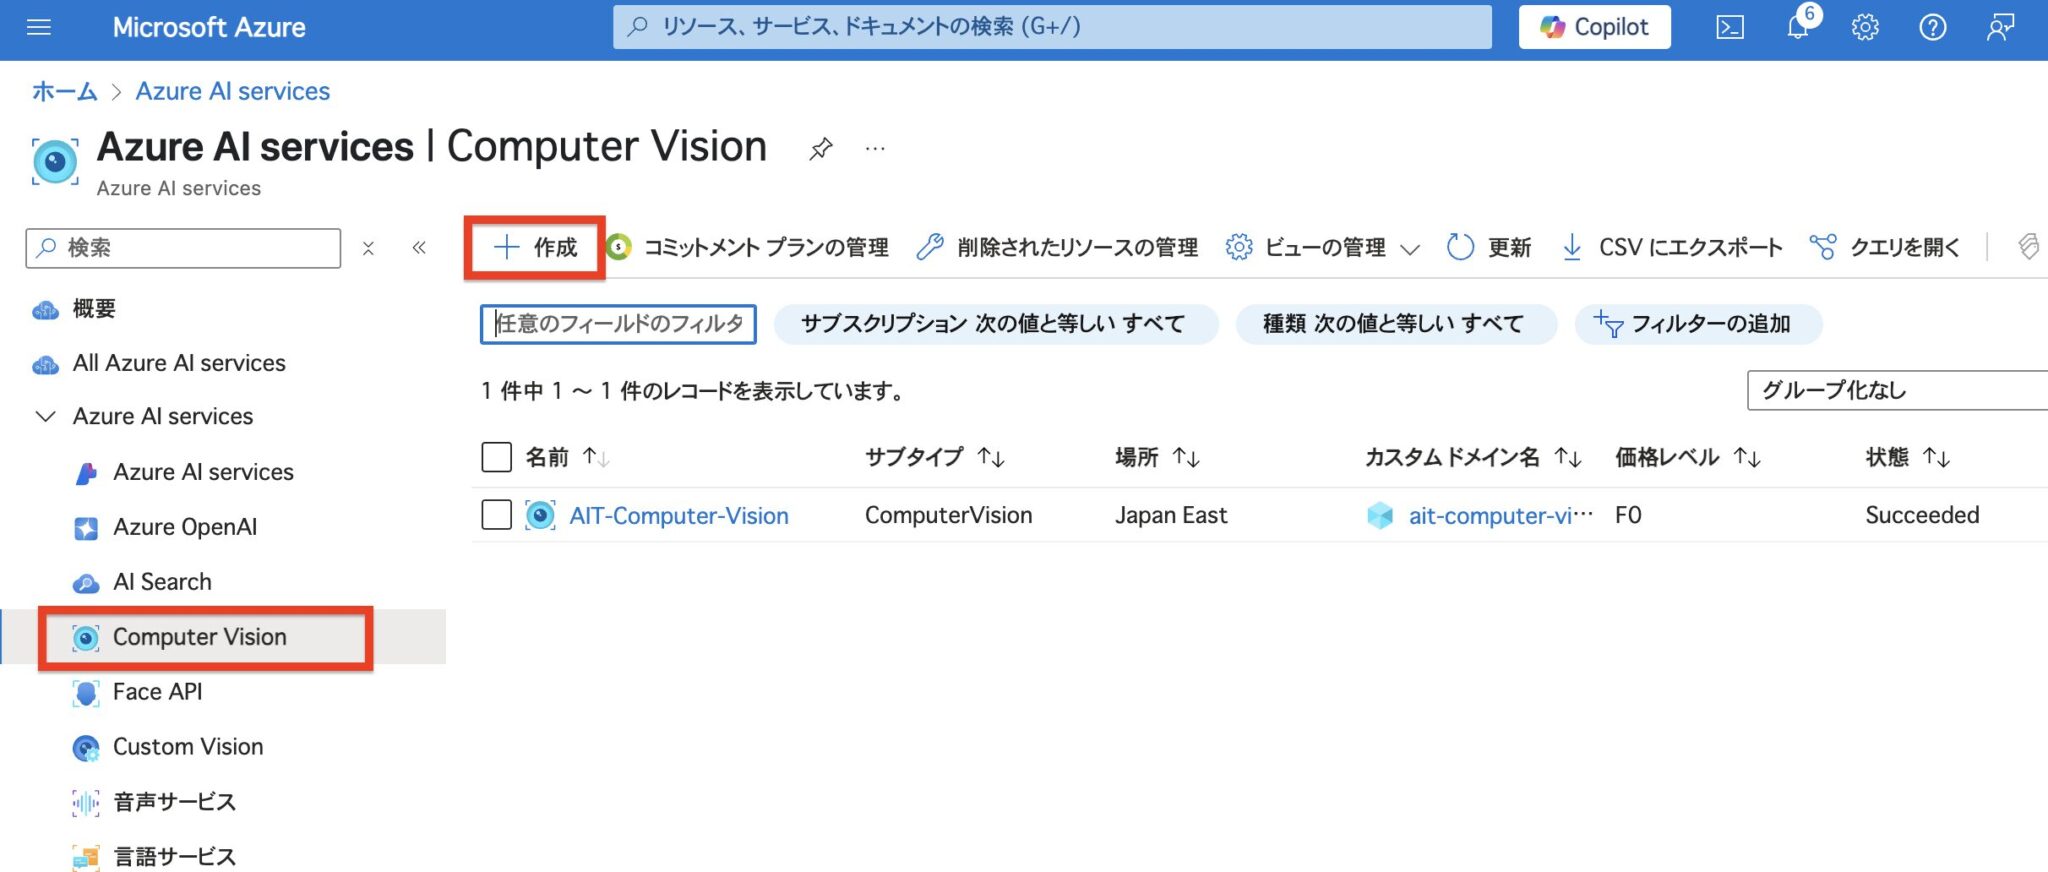
Task: Click the 任意のフィールドのフィルタ input field
Action: 617,323
